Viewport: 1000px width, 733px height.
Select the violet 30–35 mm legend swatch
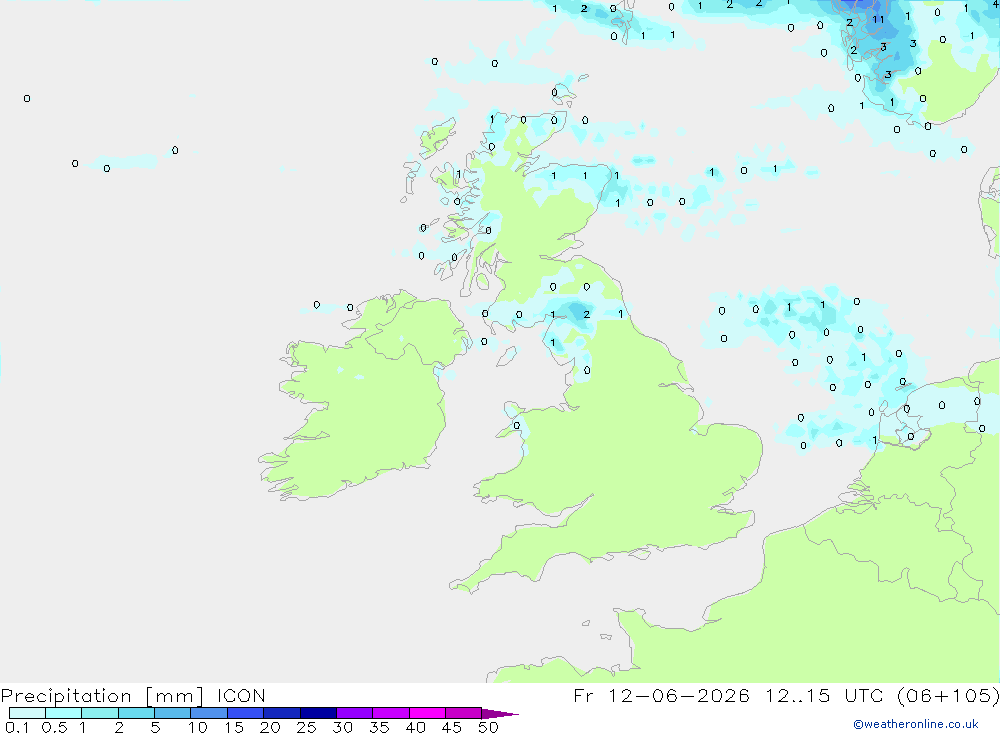click(x=354, y=713)
